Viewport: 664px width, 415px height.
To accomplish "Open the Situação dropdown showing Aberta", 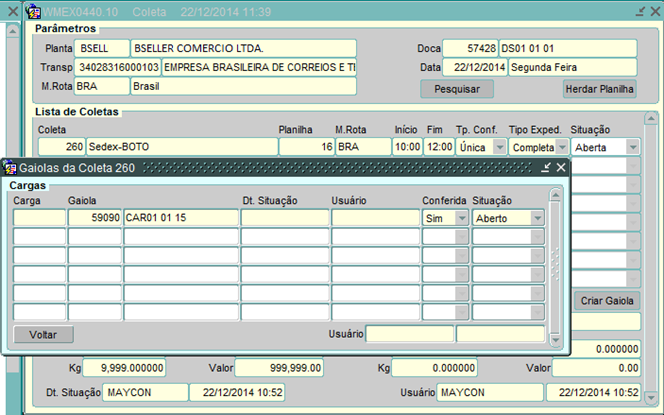I will [x=633, y=147].
